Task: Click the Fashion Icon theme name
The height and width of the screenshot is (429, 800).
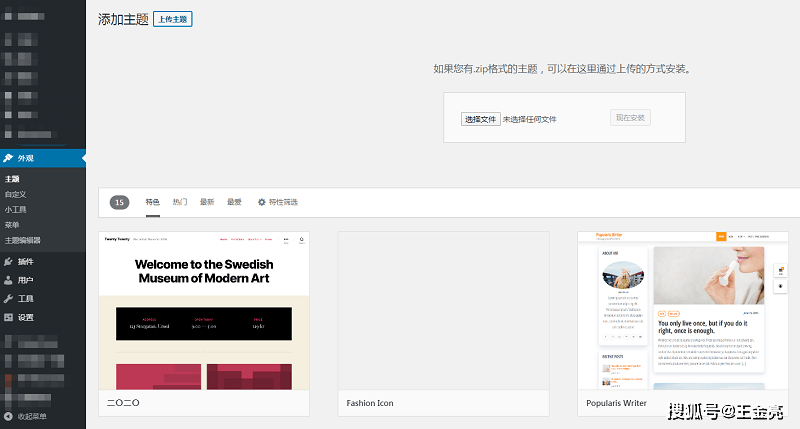Action: [x=370, y=403]
